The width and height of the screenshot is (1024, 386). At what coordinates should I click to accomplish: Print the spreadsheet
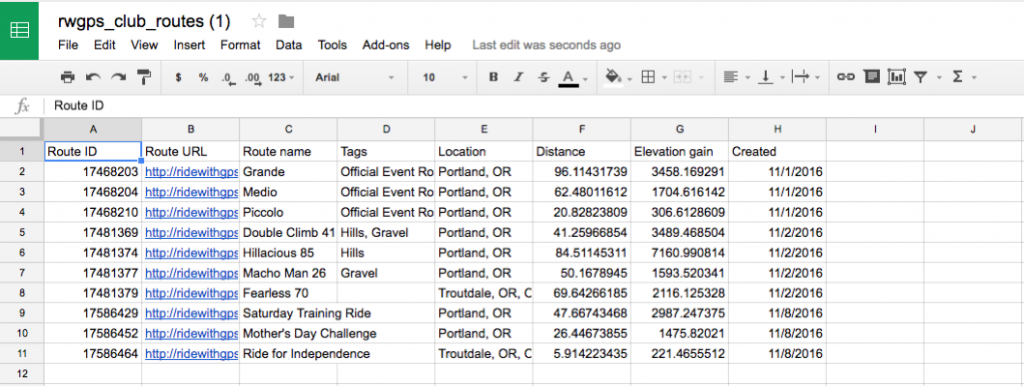[67, 77]
